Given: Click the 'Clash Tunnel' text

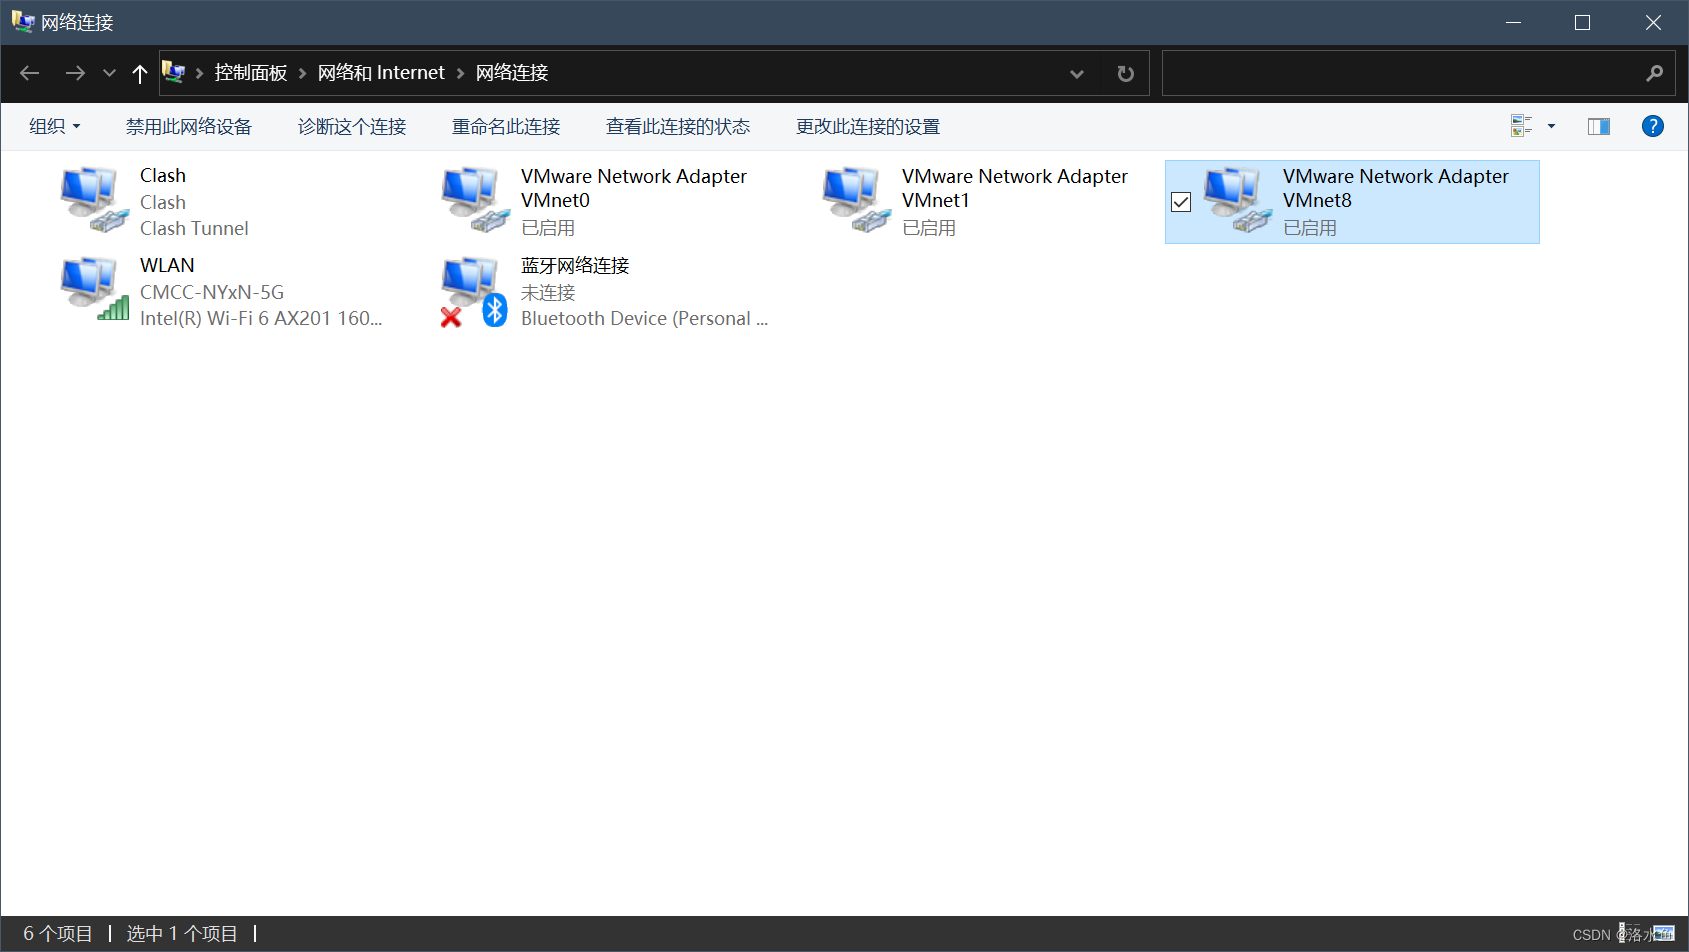Looking at the screenshot, I should (194, 228).
